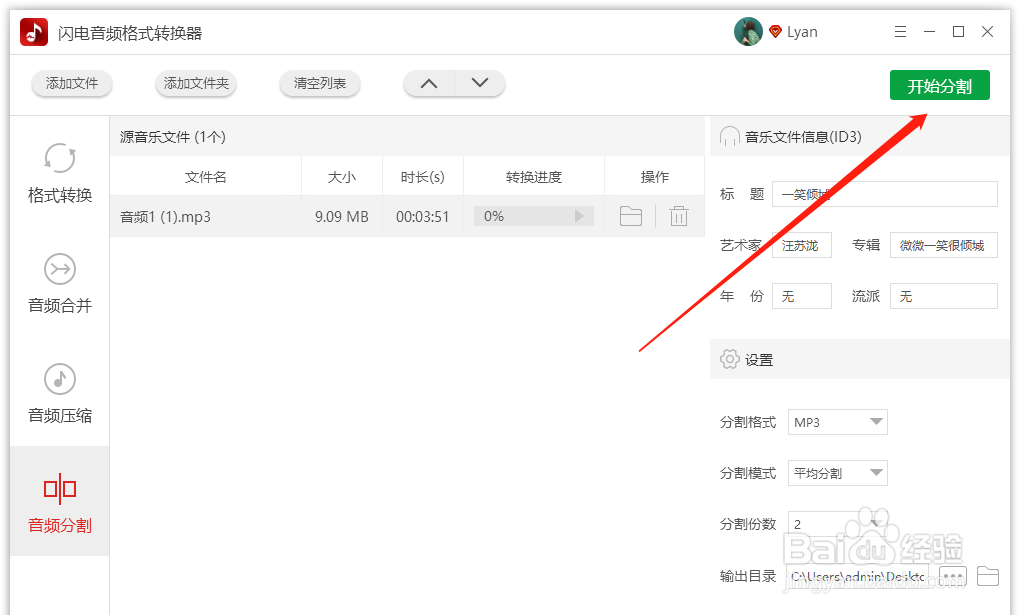Open the 音频合并 audio merge tool
Image resolution: width=1020 pixels, height=616 pixels.
59,285
